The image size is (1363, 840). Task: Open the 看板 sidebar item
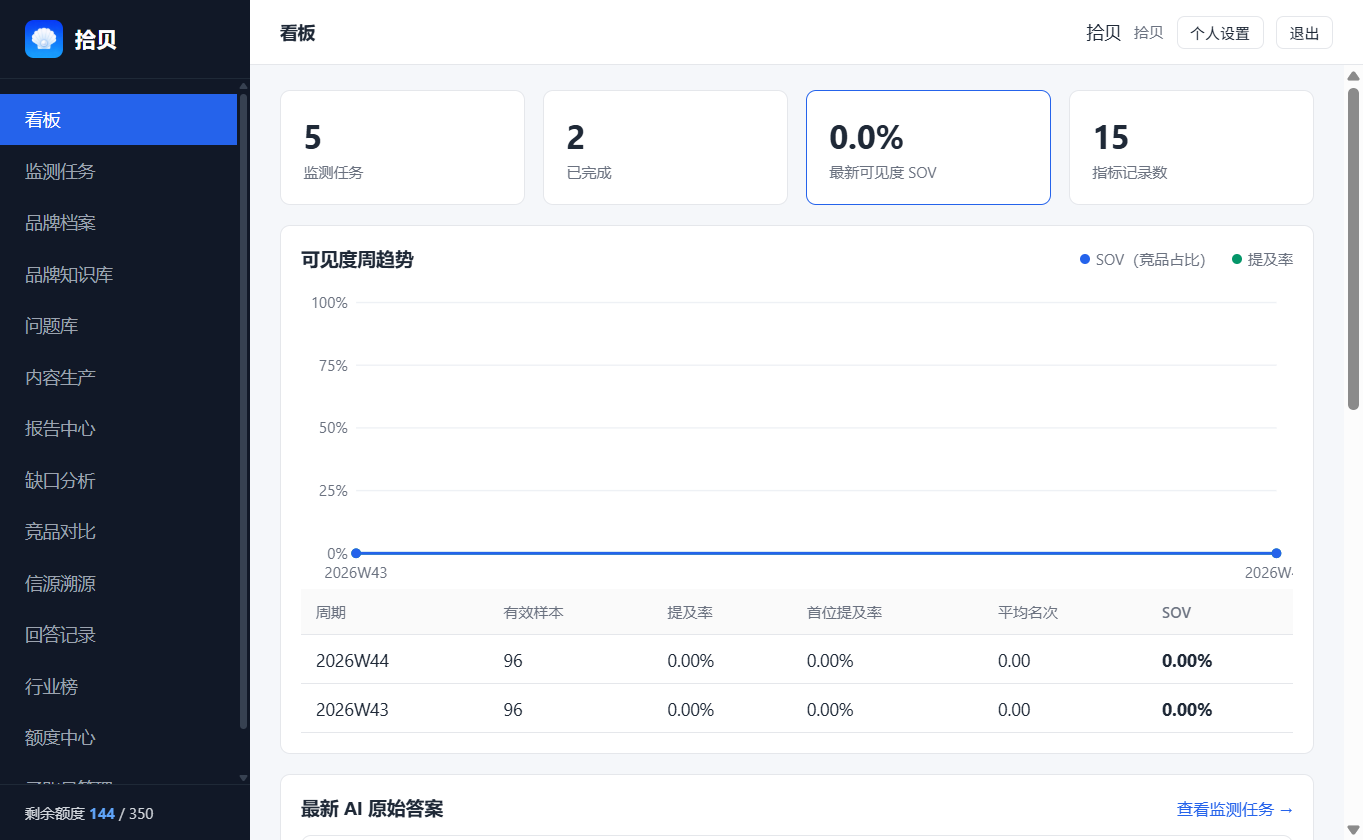(x=118, y=120)
